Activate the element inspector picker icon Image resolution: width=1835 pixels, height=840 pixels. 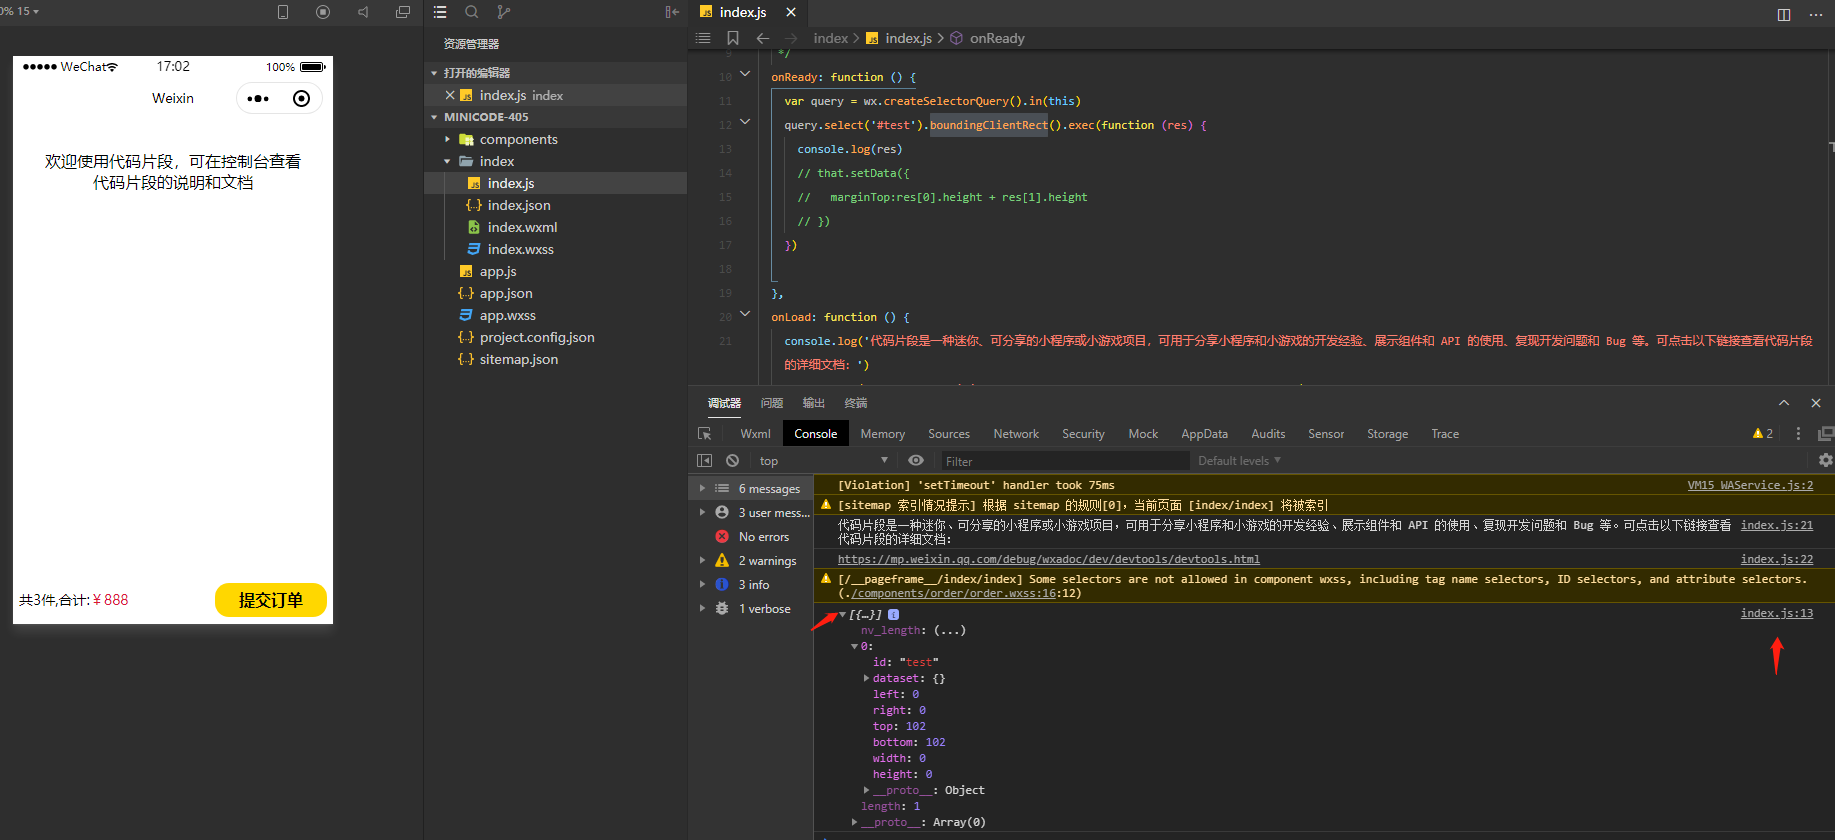pos(705,434)
